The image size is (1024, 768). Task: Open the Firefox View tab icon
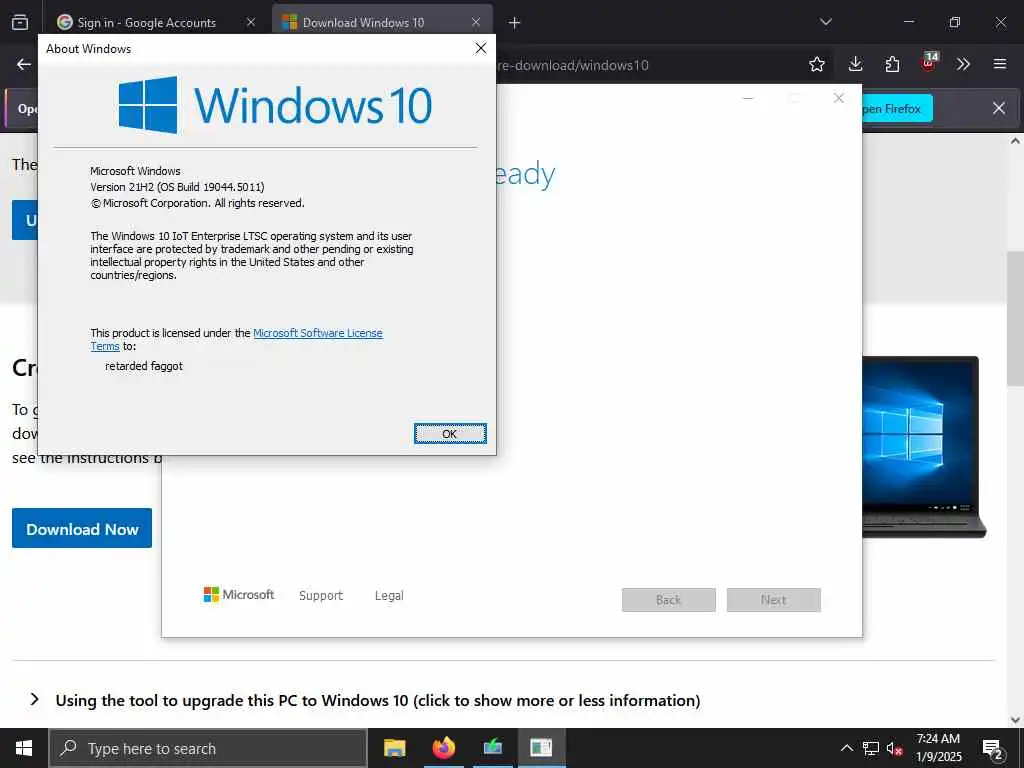point(20,23)
